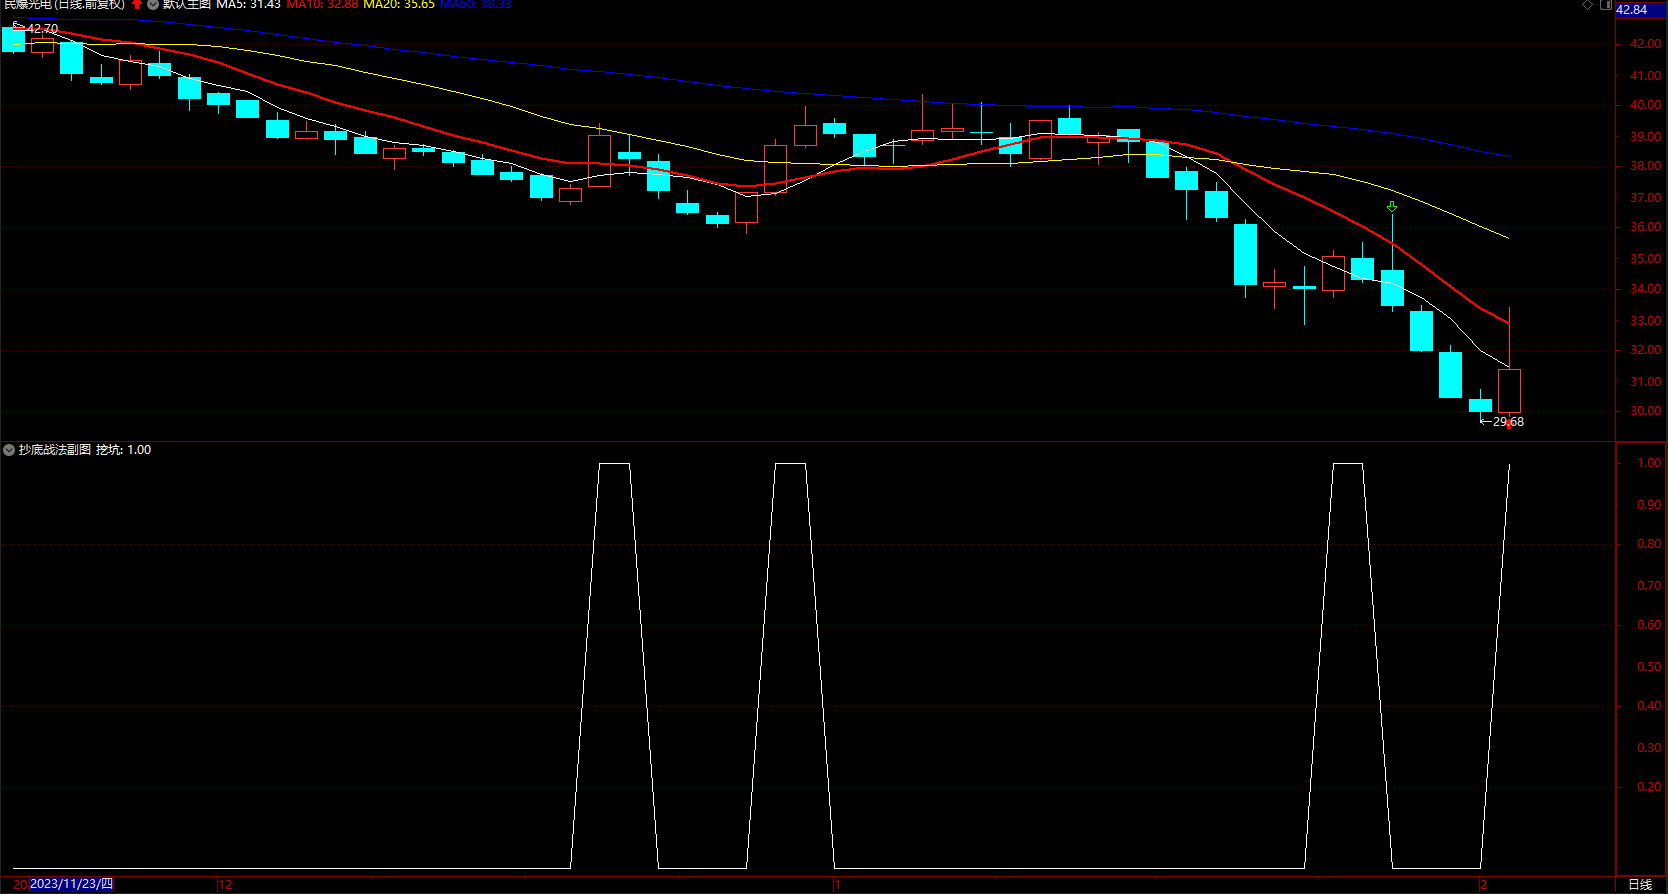Click the 42.70 highest price label
This screenshot has width=1668, height=894.
coord(43,28)
